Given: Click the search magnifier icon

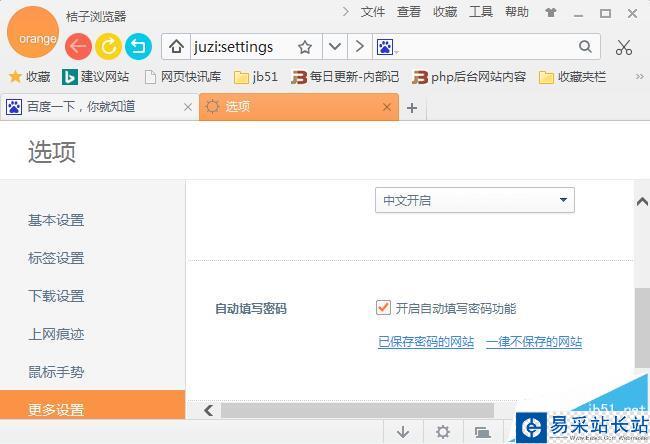Looking at the screenshot, I should [585, 46].
